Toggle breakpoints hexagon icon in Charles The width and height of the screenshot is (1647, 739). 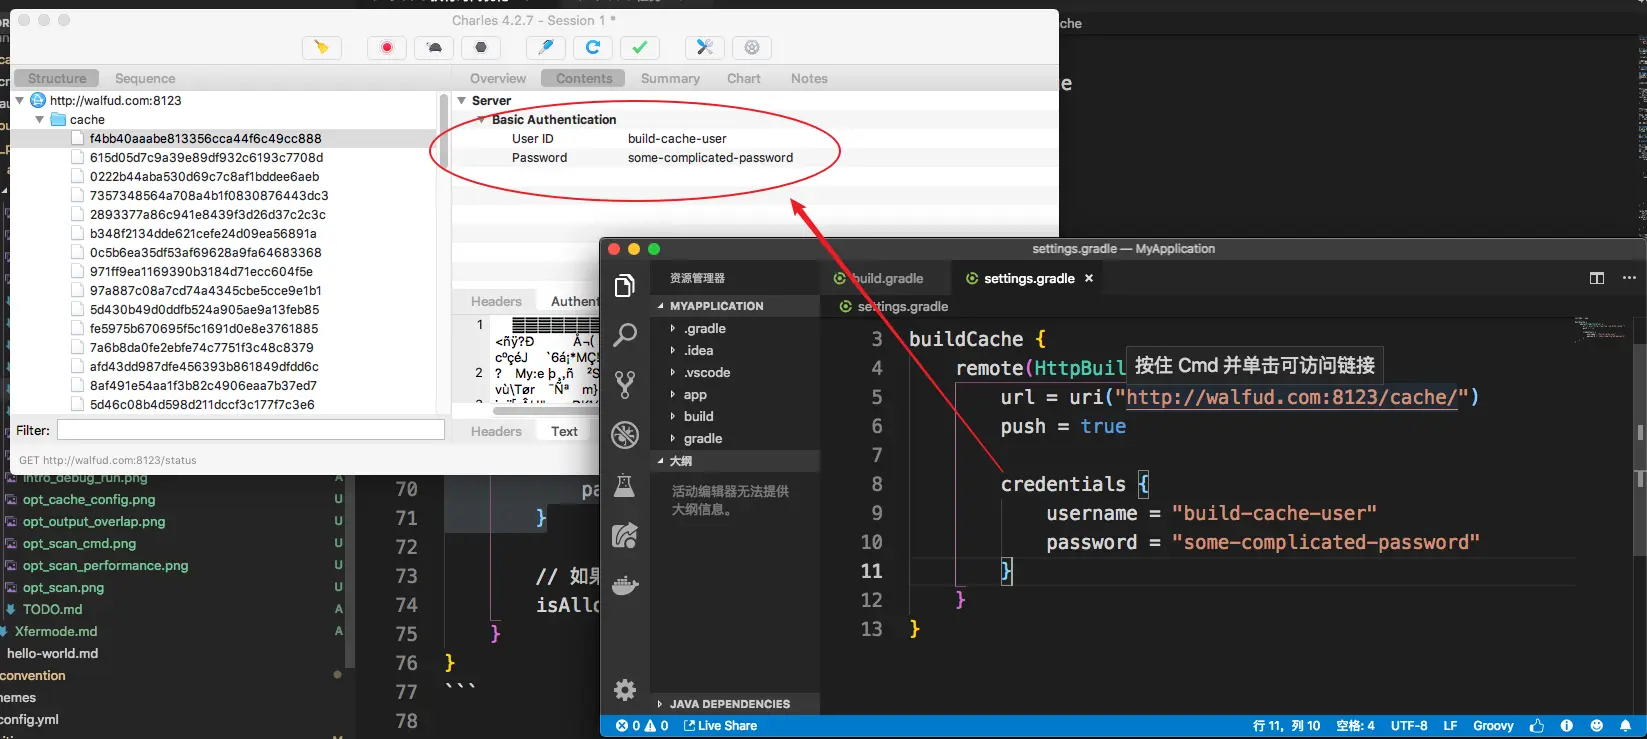click(481, 47)
